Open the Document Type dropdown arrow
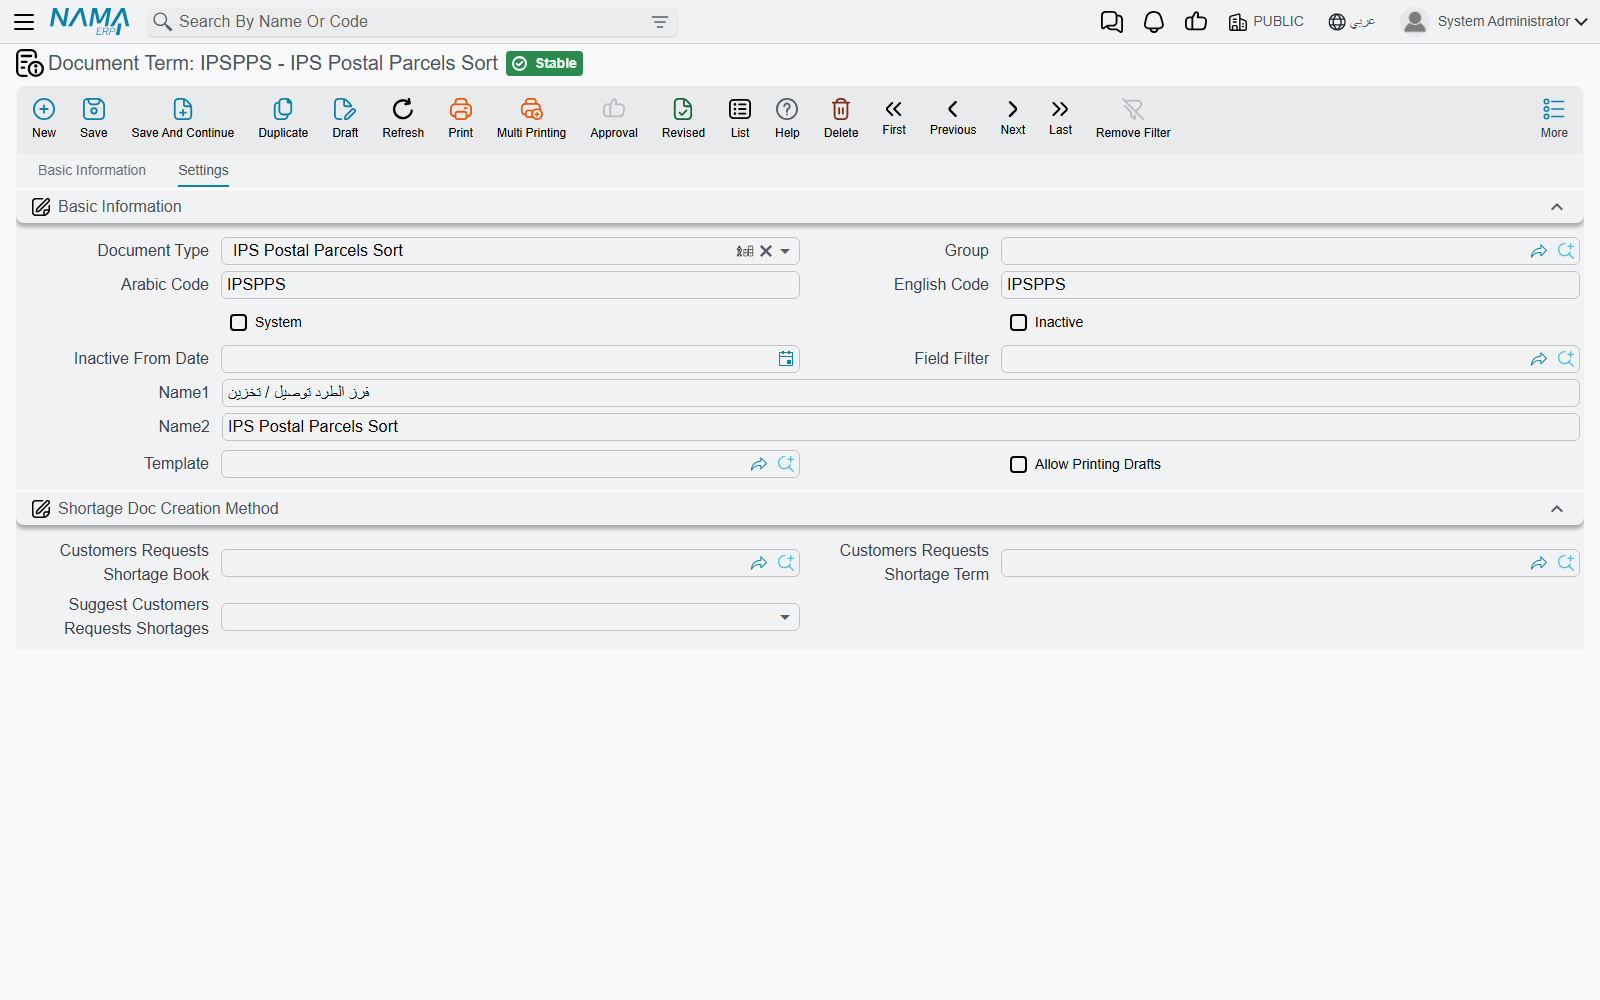Viewport: 1600px width, 1000px height. point(785,251)
